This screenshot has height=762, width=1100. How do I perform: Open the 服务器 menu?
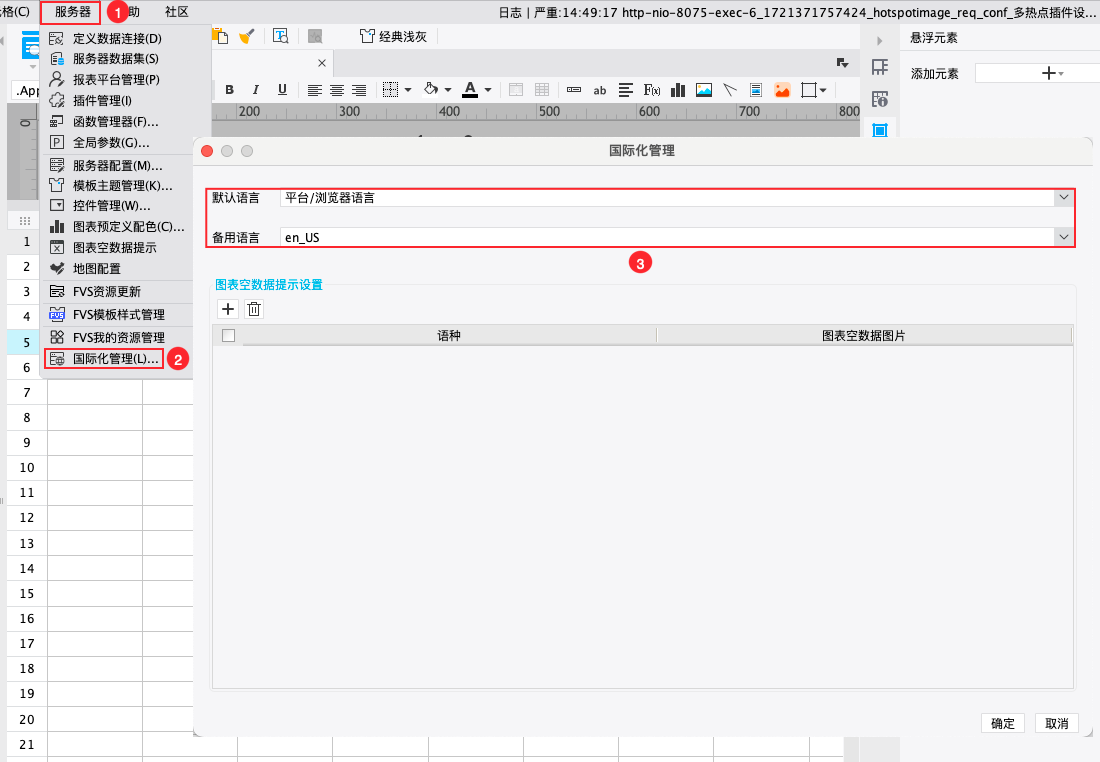pyautogui.click(x=71, y=12)
